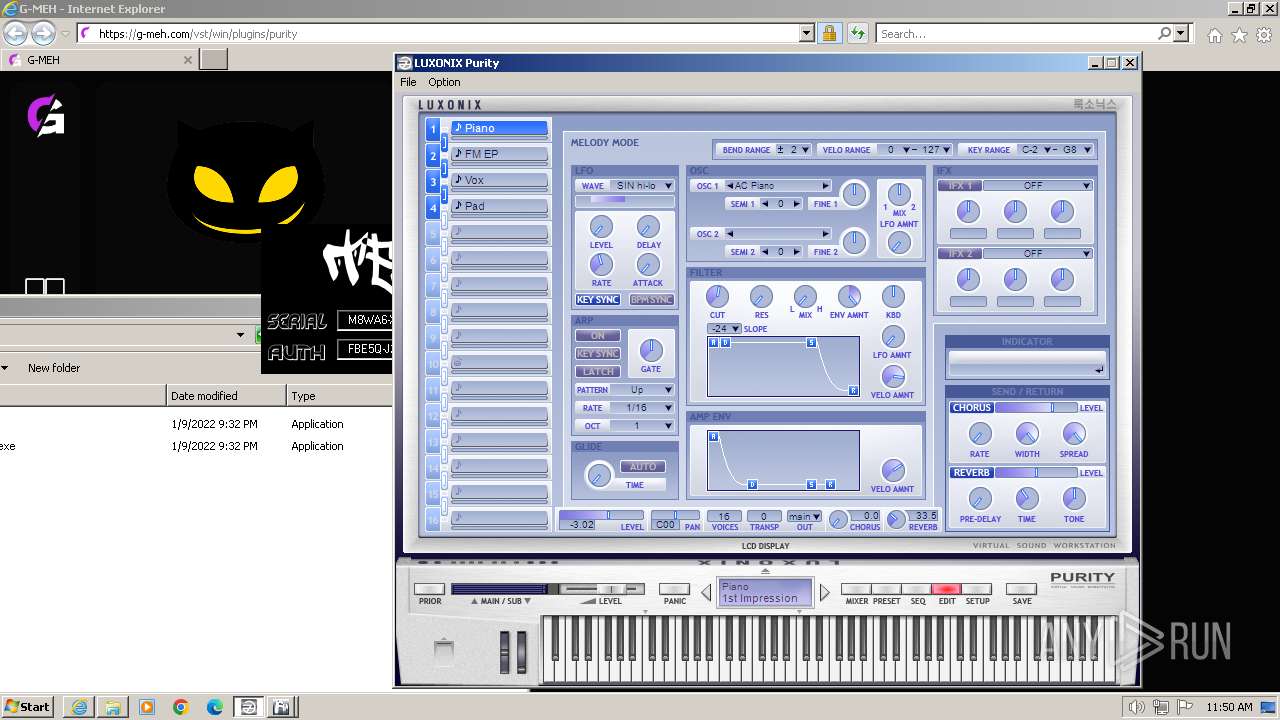Enable arpeggiator LATCH
The height and width of the screenshot is (720, 1280).
[x=598, y=372]
